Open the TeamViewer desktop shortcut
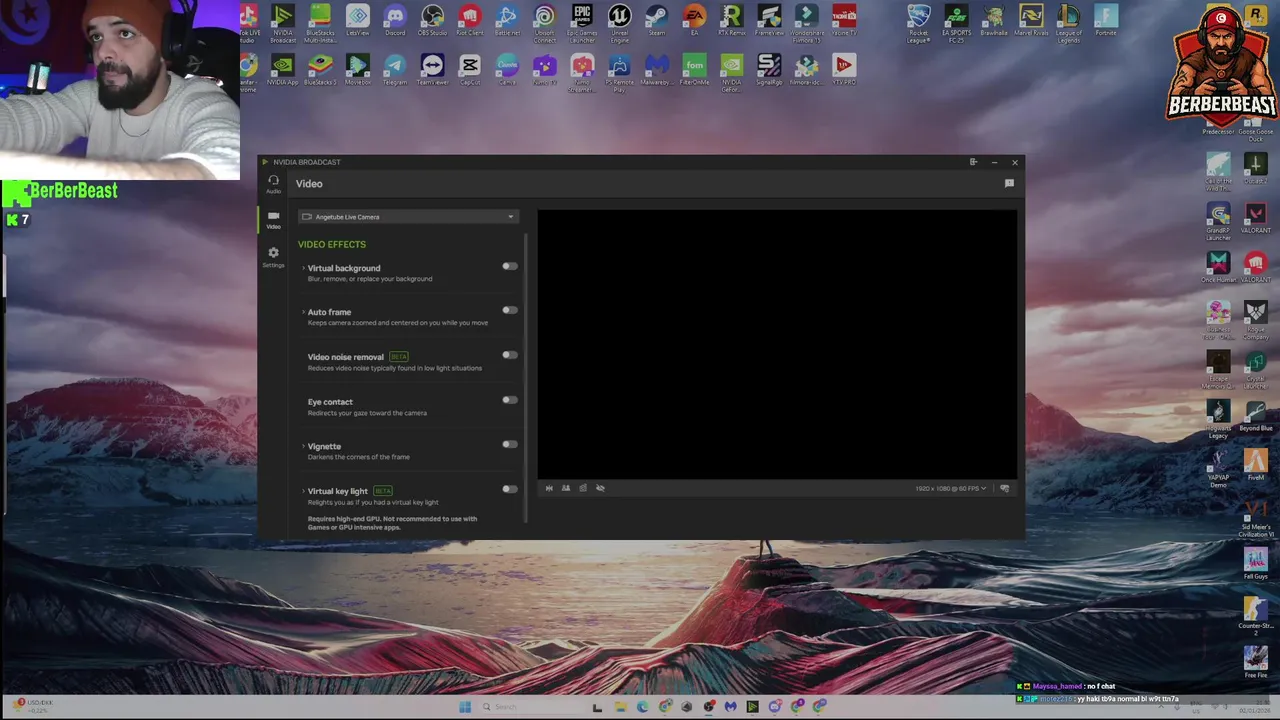Viewport: 1280px width, 720px height. (432, 70)
